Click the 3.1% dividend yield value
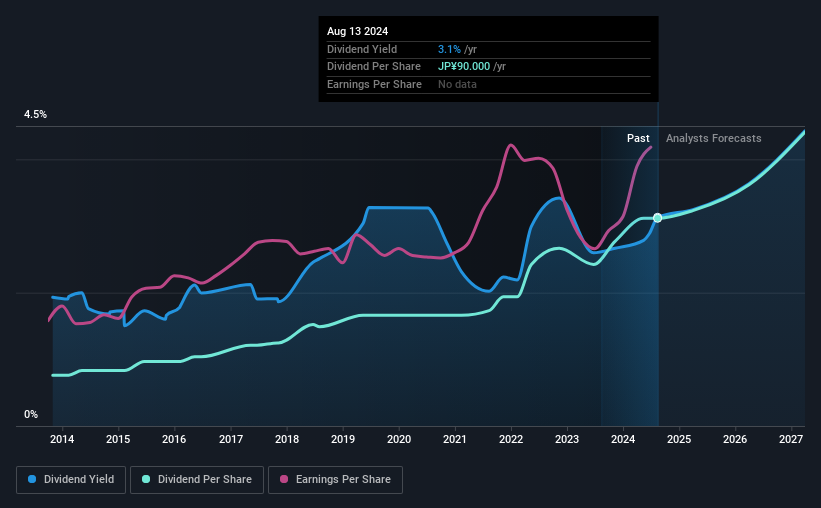Screen dimensions: 821x508 click(x=449, y=49)
